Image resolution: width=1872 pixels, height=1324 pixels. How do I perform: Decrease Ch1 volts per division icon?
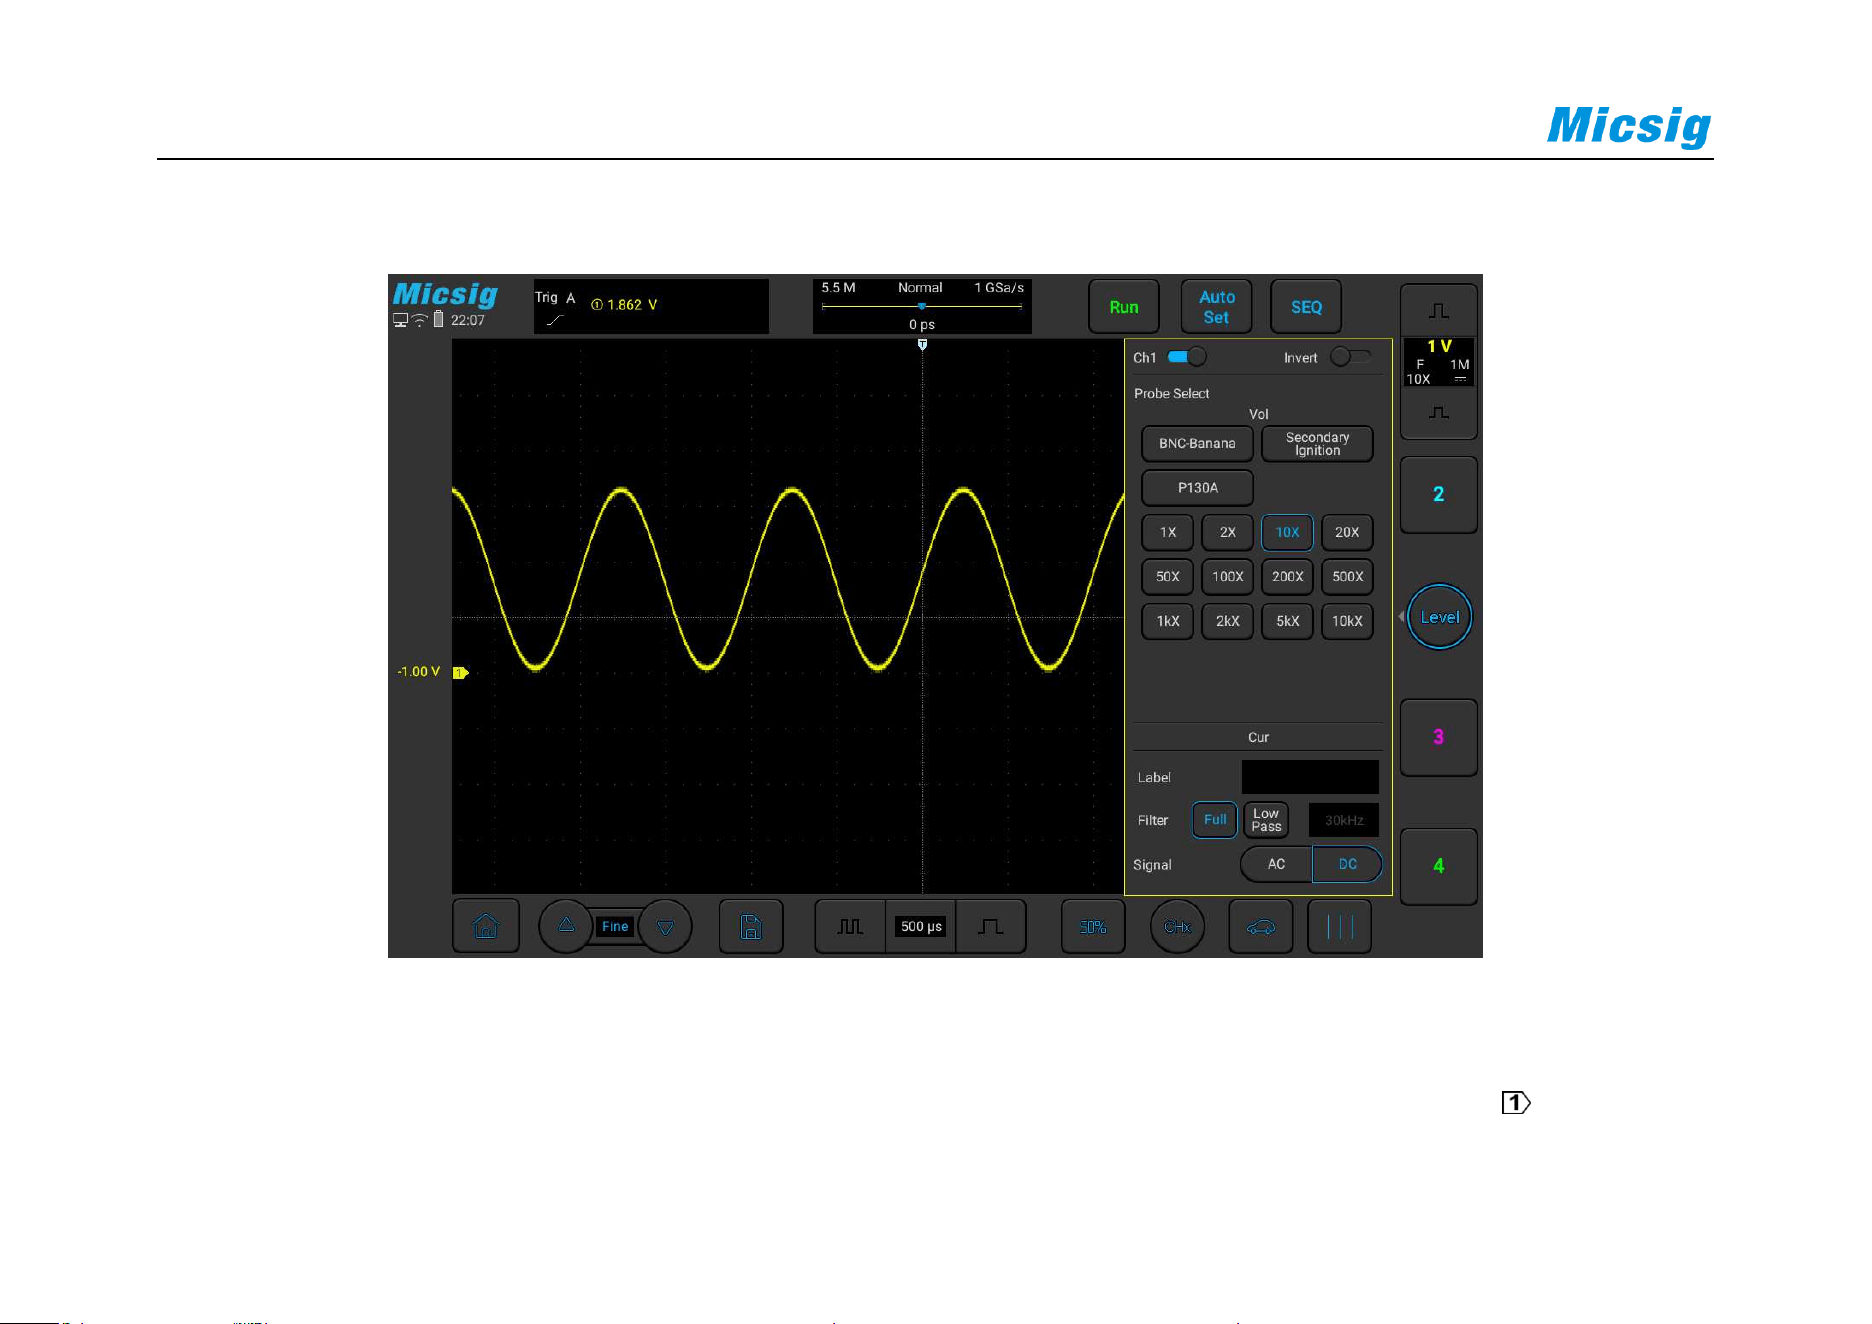(1439, 413)
